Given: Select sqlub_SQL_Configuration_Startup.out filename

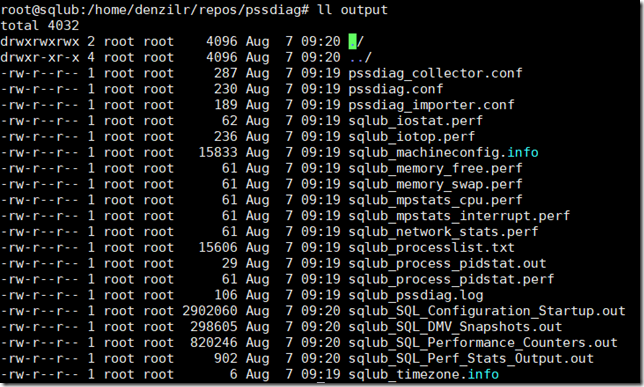Looking at the screenshot, I should pos(487,311).
